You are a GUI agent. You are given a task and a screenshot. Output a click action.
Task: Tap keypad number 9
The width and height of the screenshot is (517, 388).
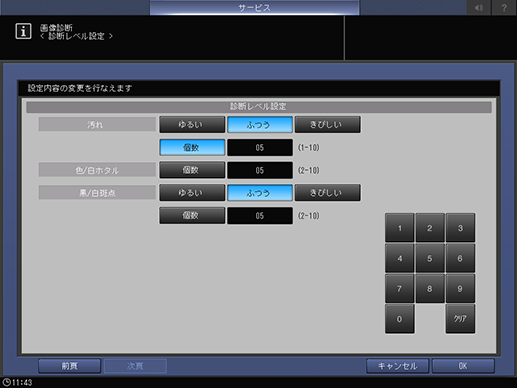point(460,289)
